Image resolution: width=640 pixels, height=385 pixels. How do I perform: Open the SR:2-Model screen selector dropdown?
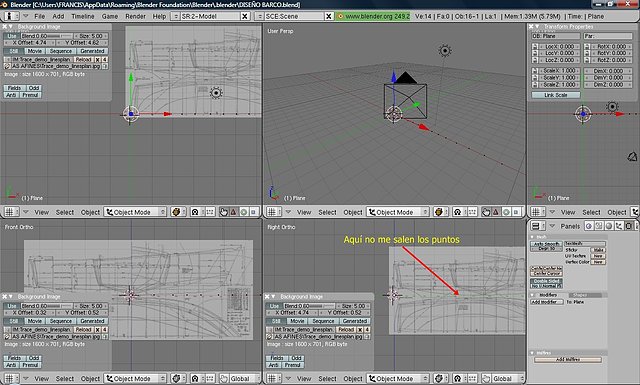pyautogui.click(x=211, y=16)
